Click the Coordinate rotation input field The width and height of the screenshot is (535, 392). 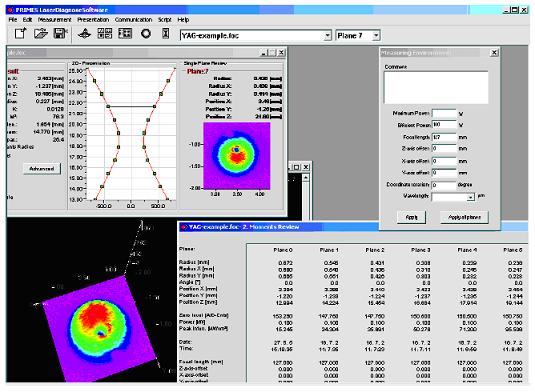tap(444, 185)
